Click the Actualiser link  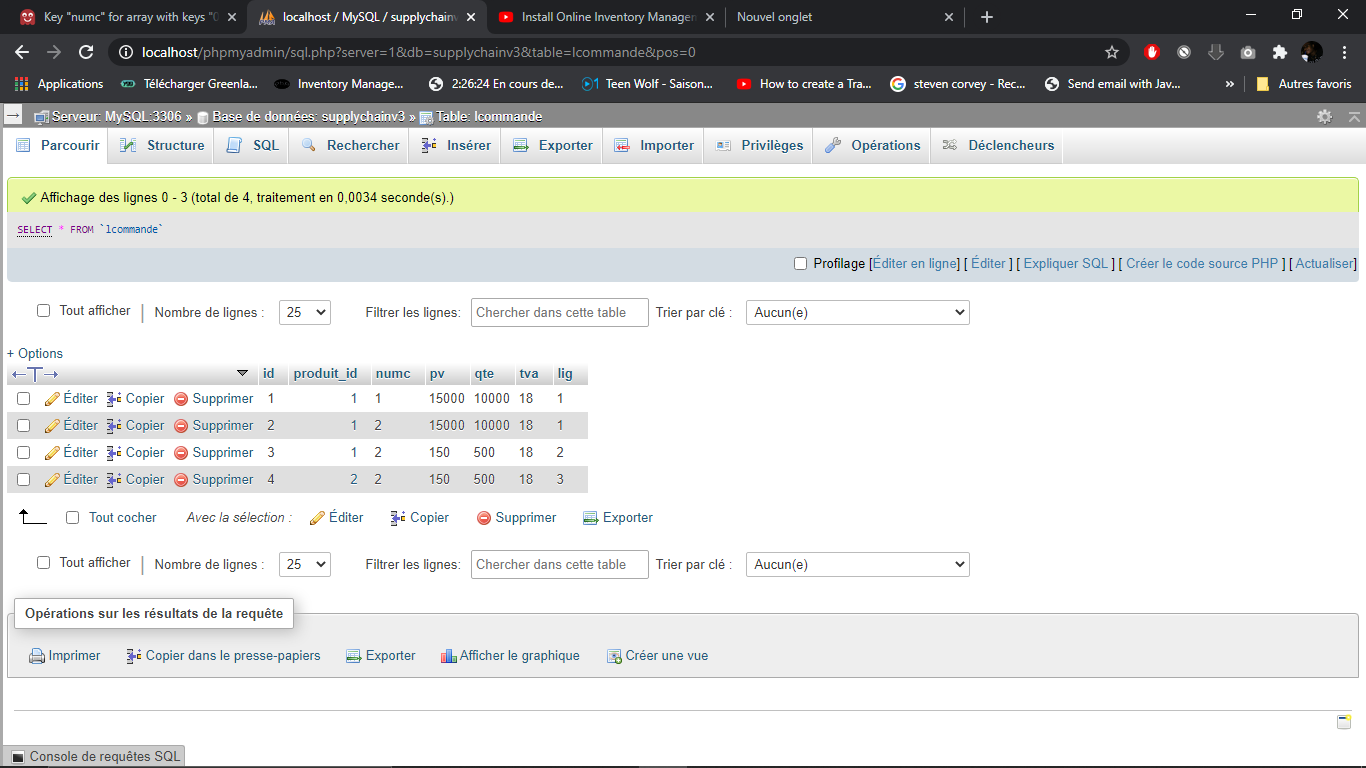pos(1325,264)
